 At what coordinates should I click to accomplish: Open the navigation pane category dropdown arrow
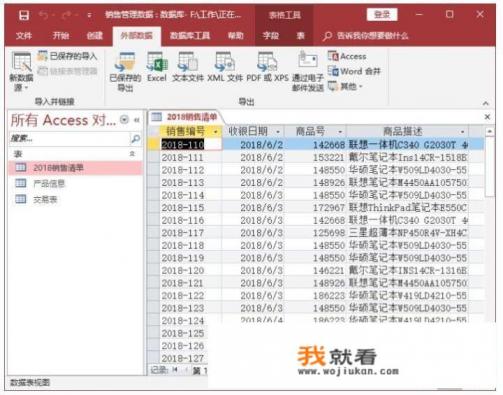(124, 119)
